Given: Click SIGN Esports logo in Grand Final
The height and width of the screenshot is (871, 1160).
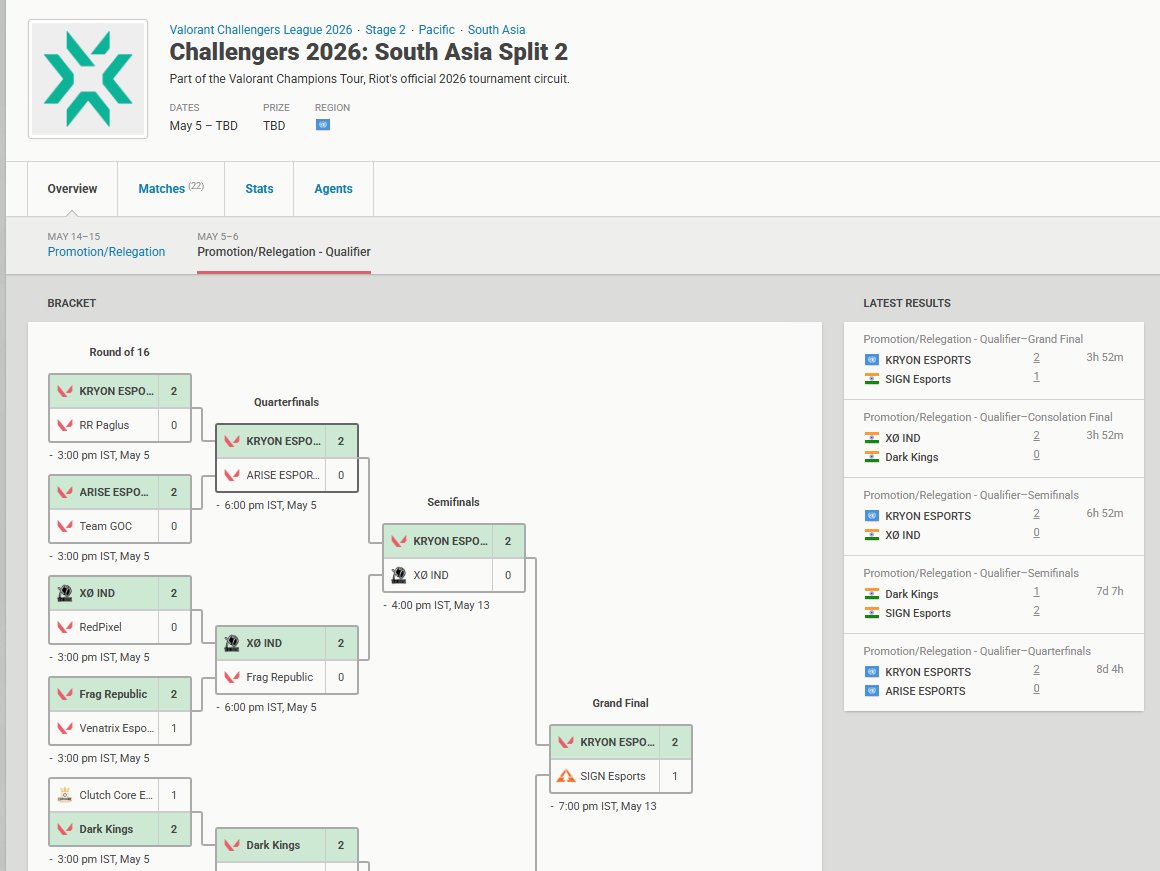Looking at the screenshot, I should pyautogui.click(x=567, y=776).
